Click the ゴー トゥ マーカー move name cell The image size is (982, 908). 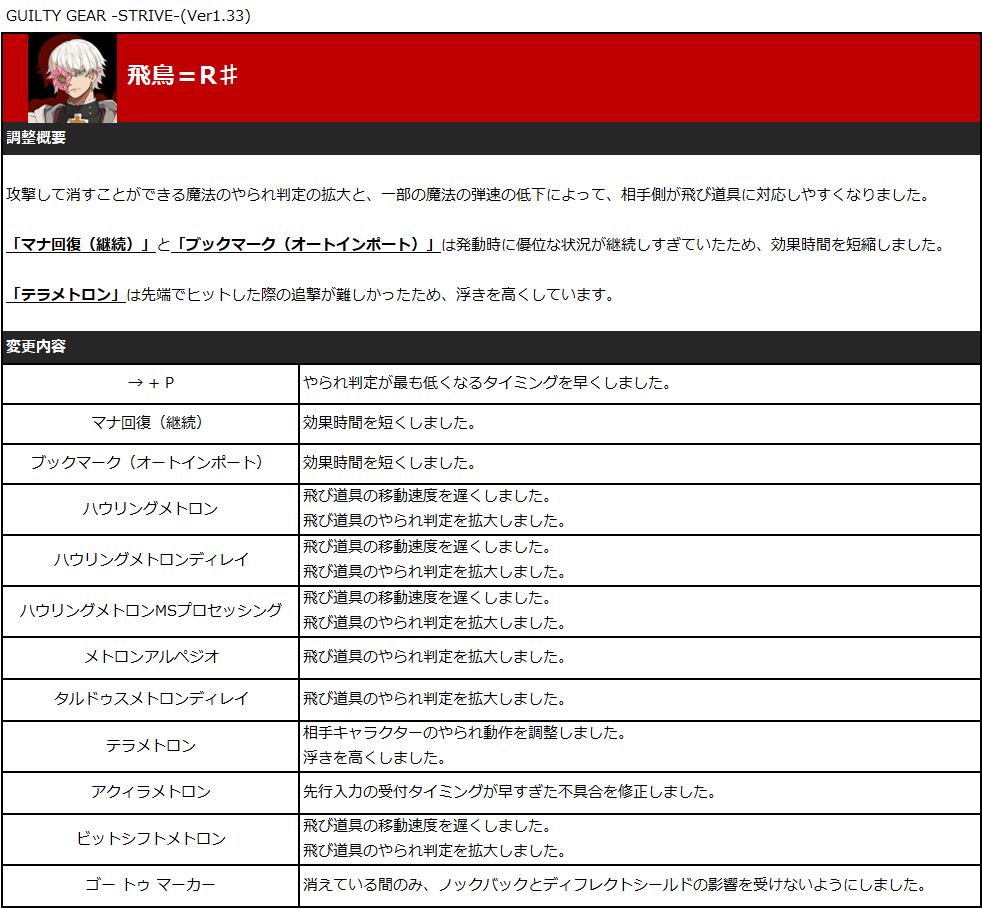[x=151, y=885]
